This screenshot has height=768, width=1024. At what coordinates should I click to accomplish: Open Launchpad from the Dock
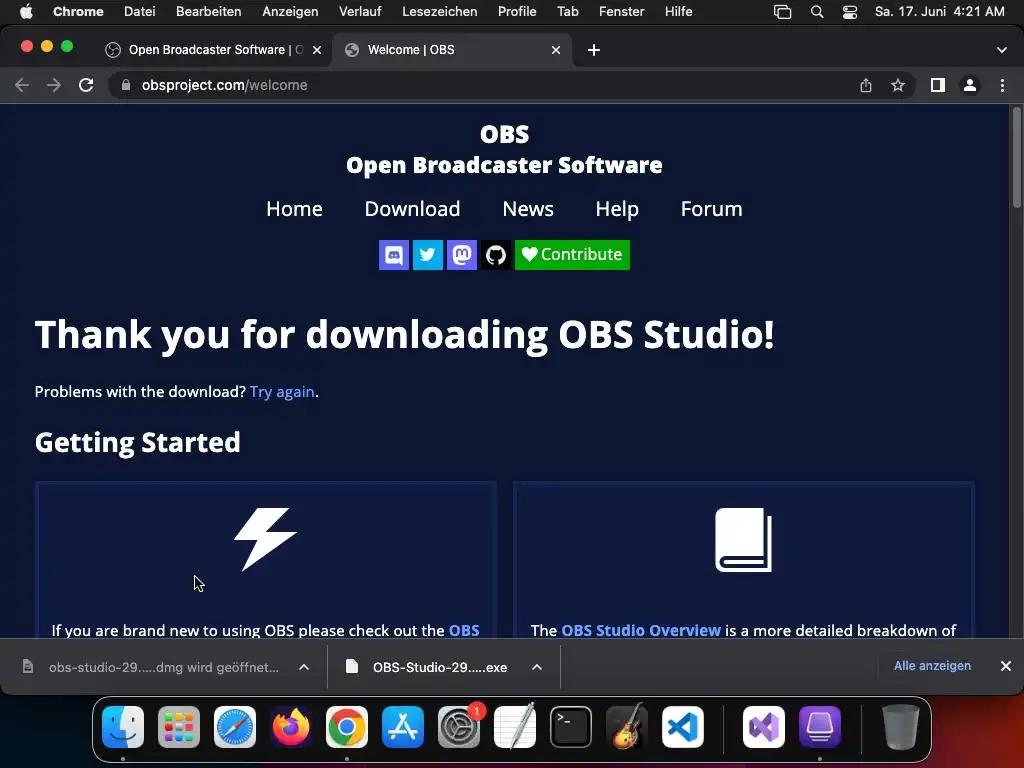[x=179, y=727]
